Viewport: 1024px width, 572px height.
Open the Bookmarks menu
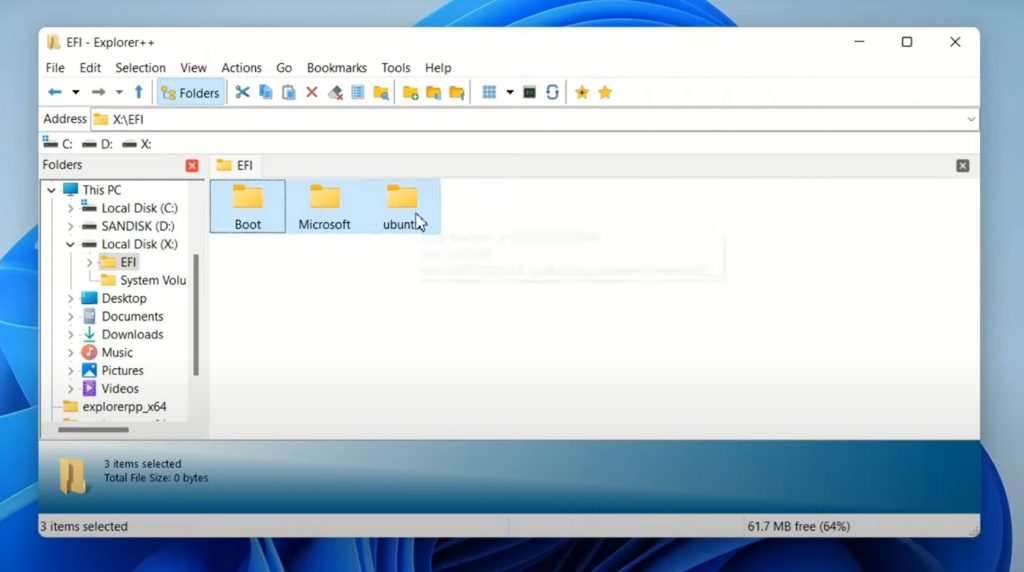(x=337, y=68)
